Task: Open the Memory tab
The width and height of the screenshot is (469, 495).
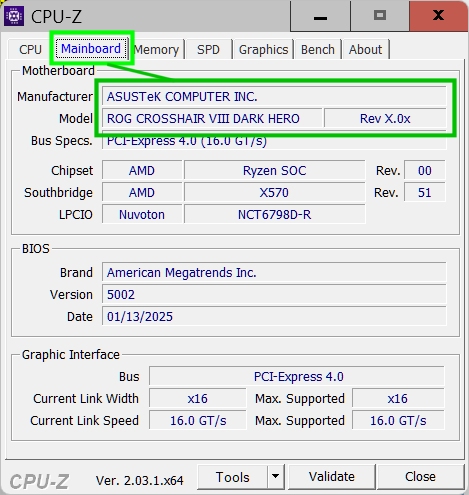Action: (x=156, y=50)
